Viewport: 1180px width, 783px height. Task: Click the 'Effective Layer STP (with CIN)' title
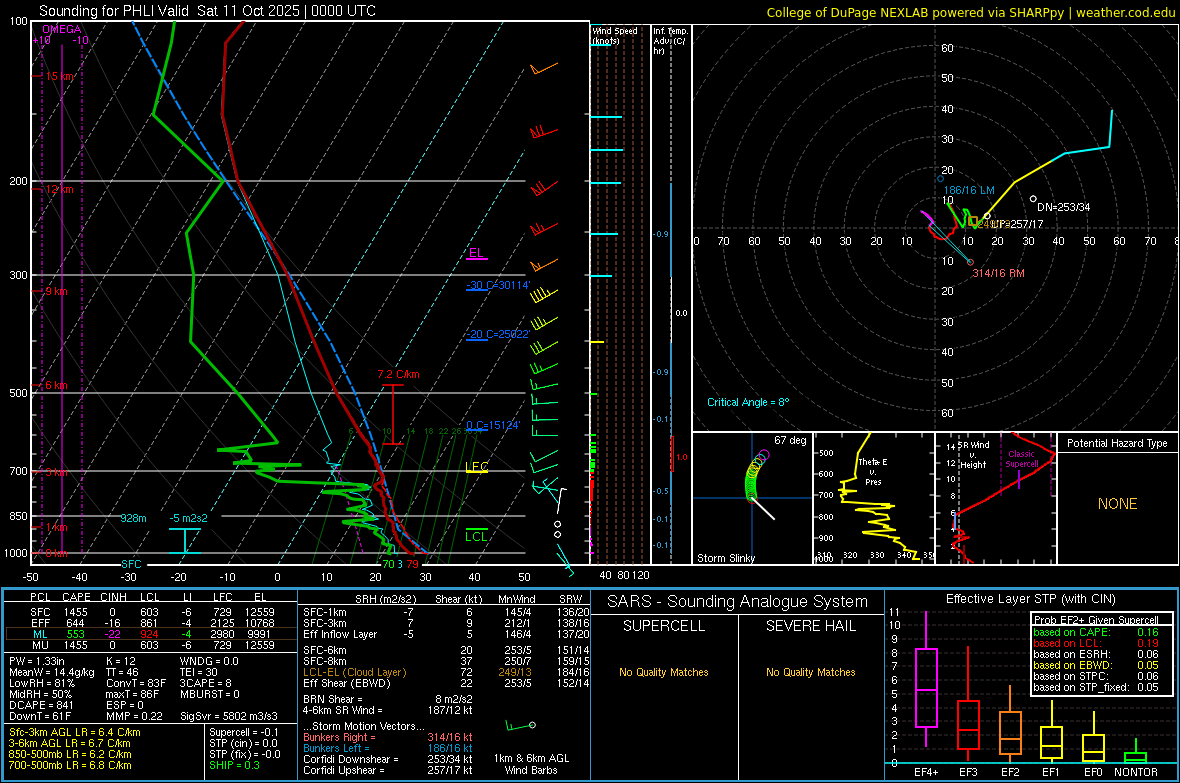pyautogui.click(x=1030, y=599)
